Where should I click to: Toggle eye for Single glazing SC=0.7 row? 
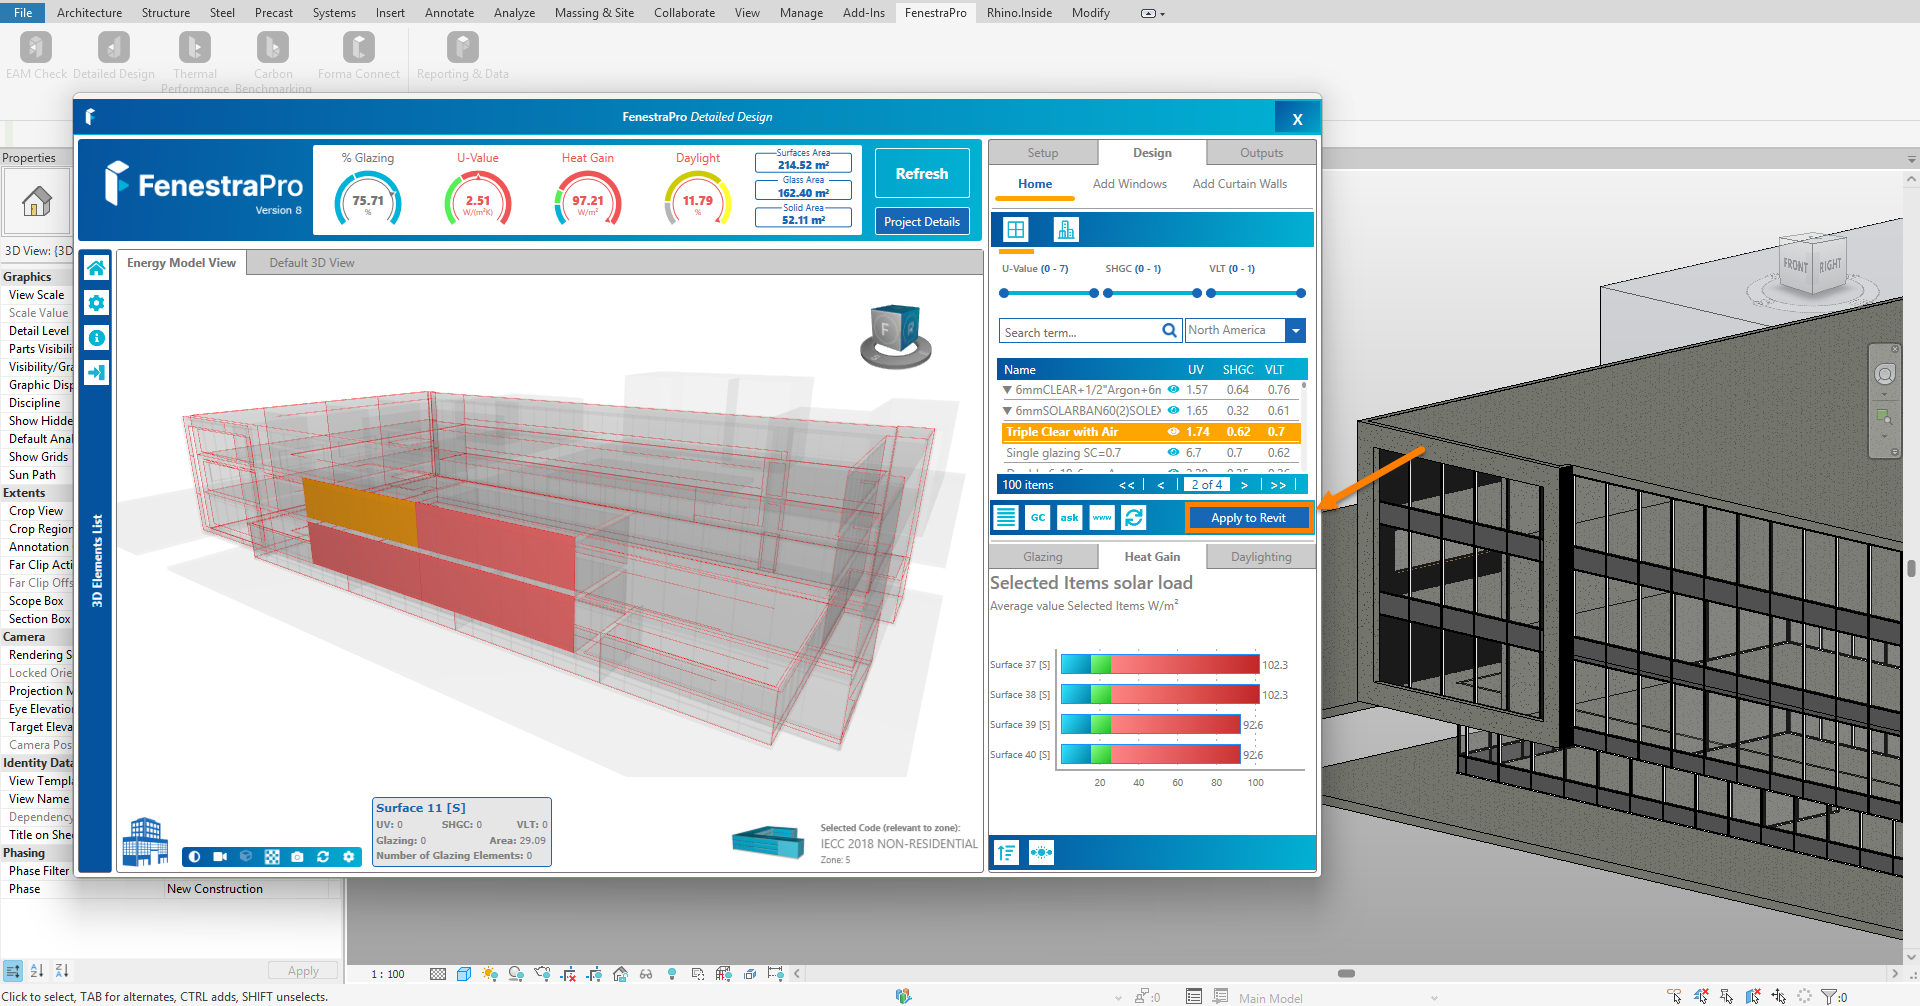[x=1174, y=453]
